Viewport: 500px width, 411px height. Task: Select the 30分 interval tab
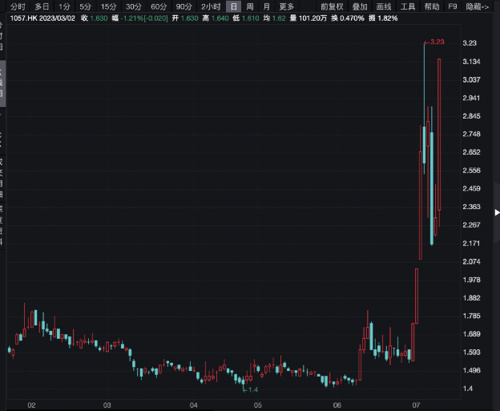tap(133, 6)
